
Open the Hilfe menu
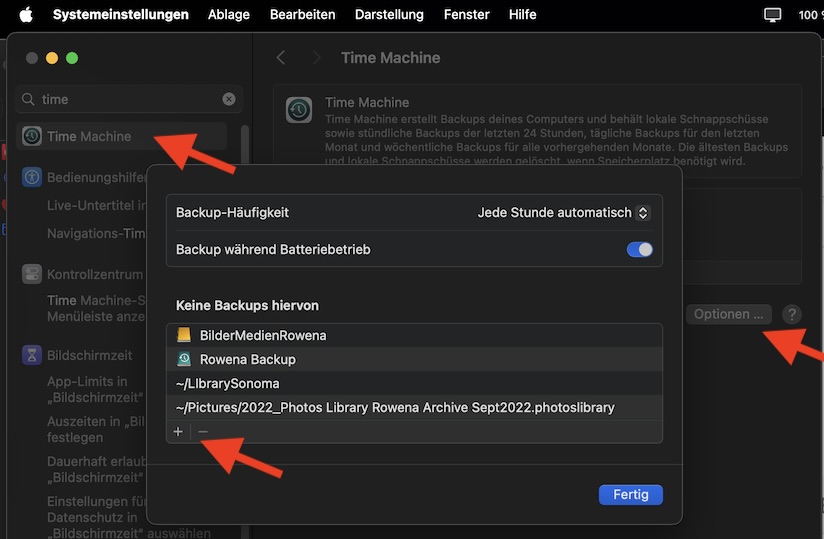(522, 15)
